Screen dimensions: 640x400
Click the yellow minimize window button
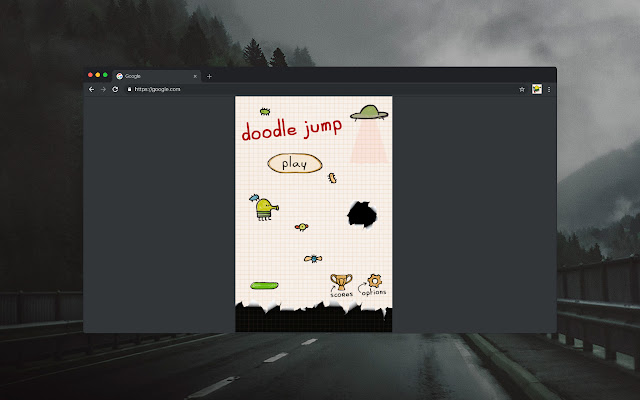coord(98,75)
